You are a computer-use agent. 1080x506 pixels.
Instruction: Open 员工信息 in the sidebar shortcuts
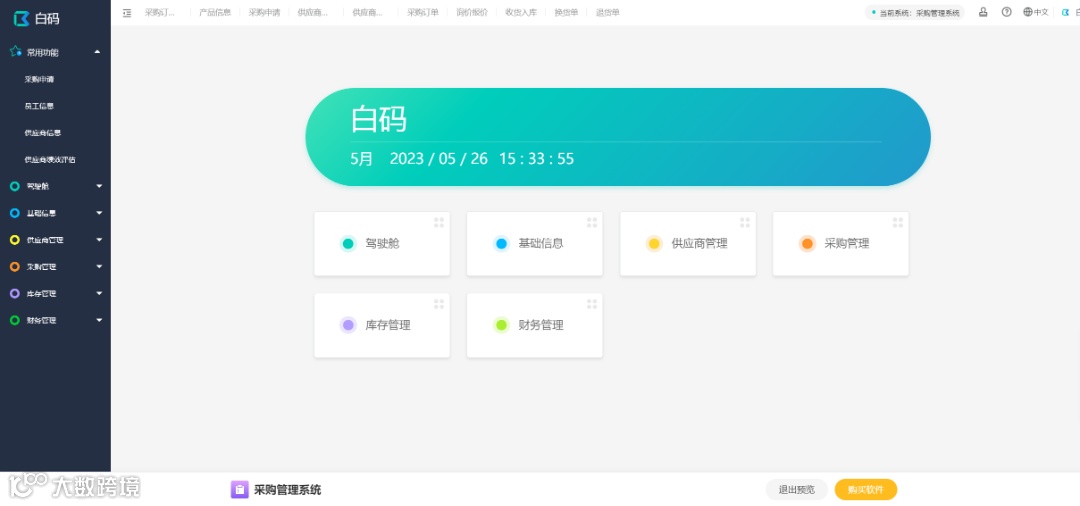coord(39,106)
